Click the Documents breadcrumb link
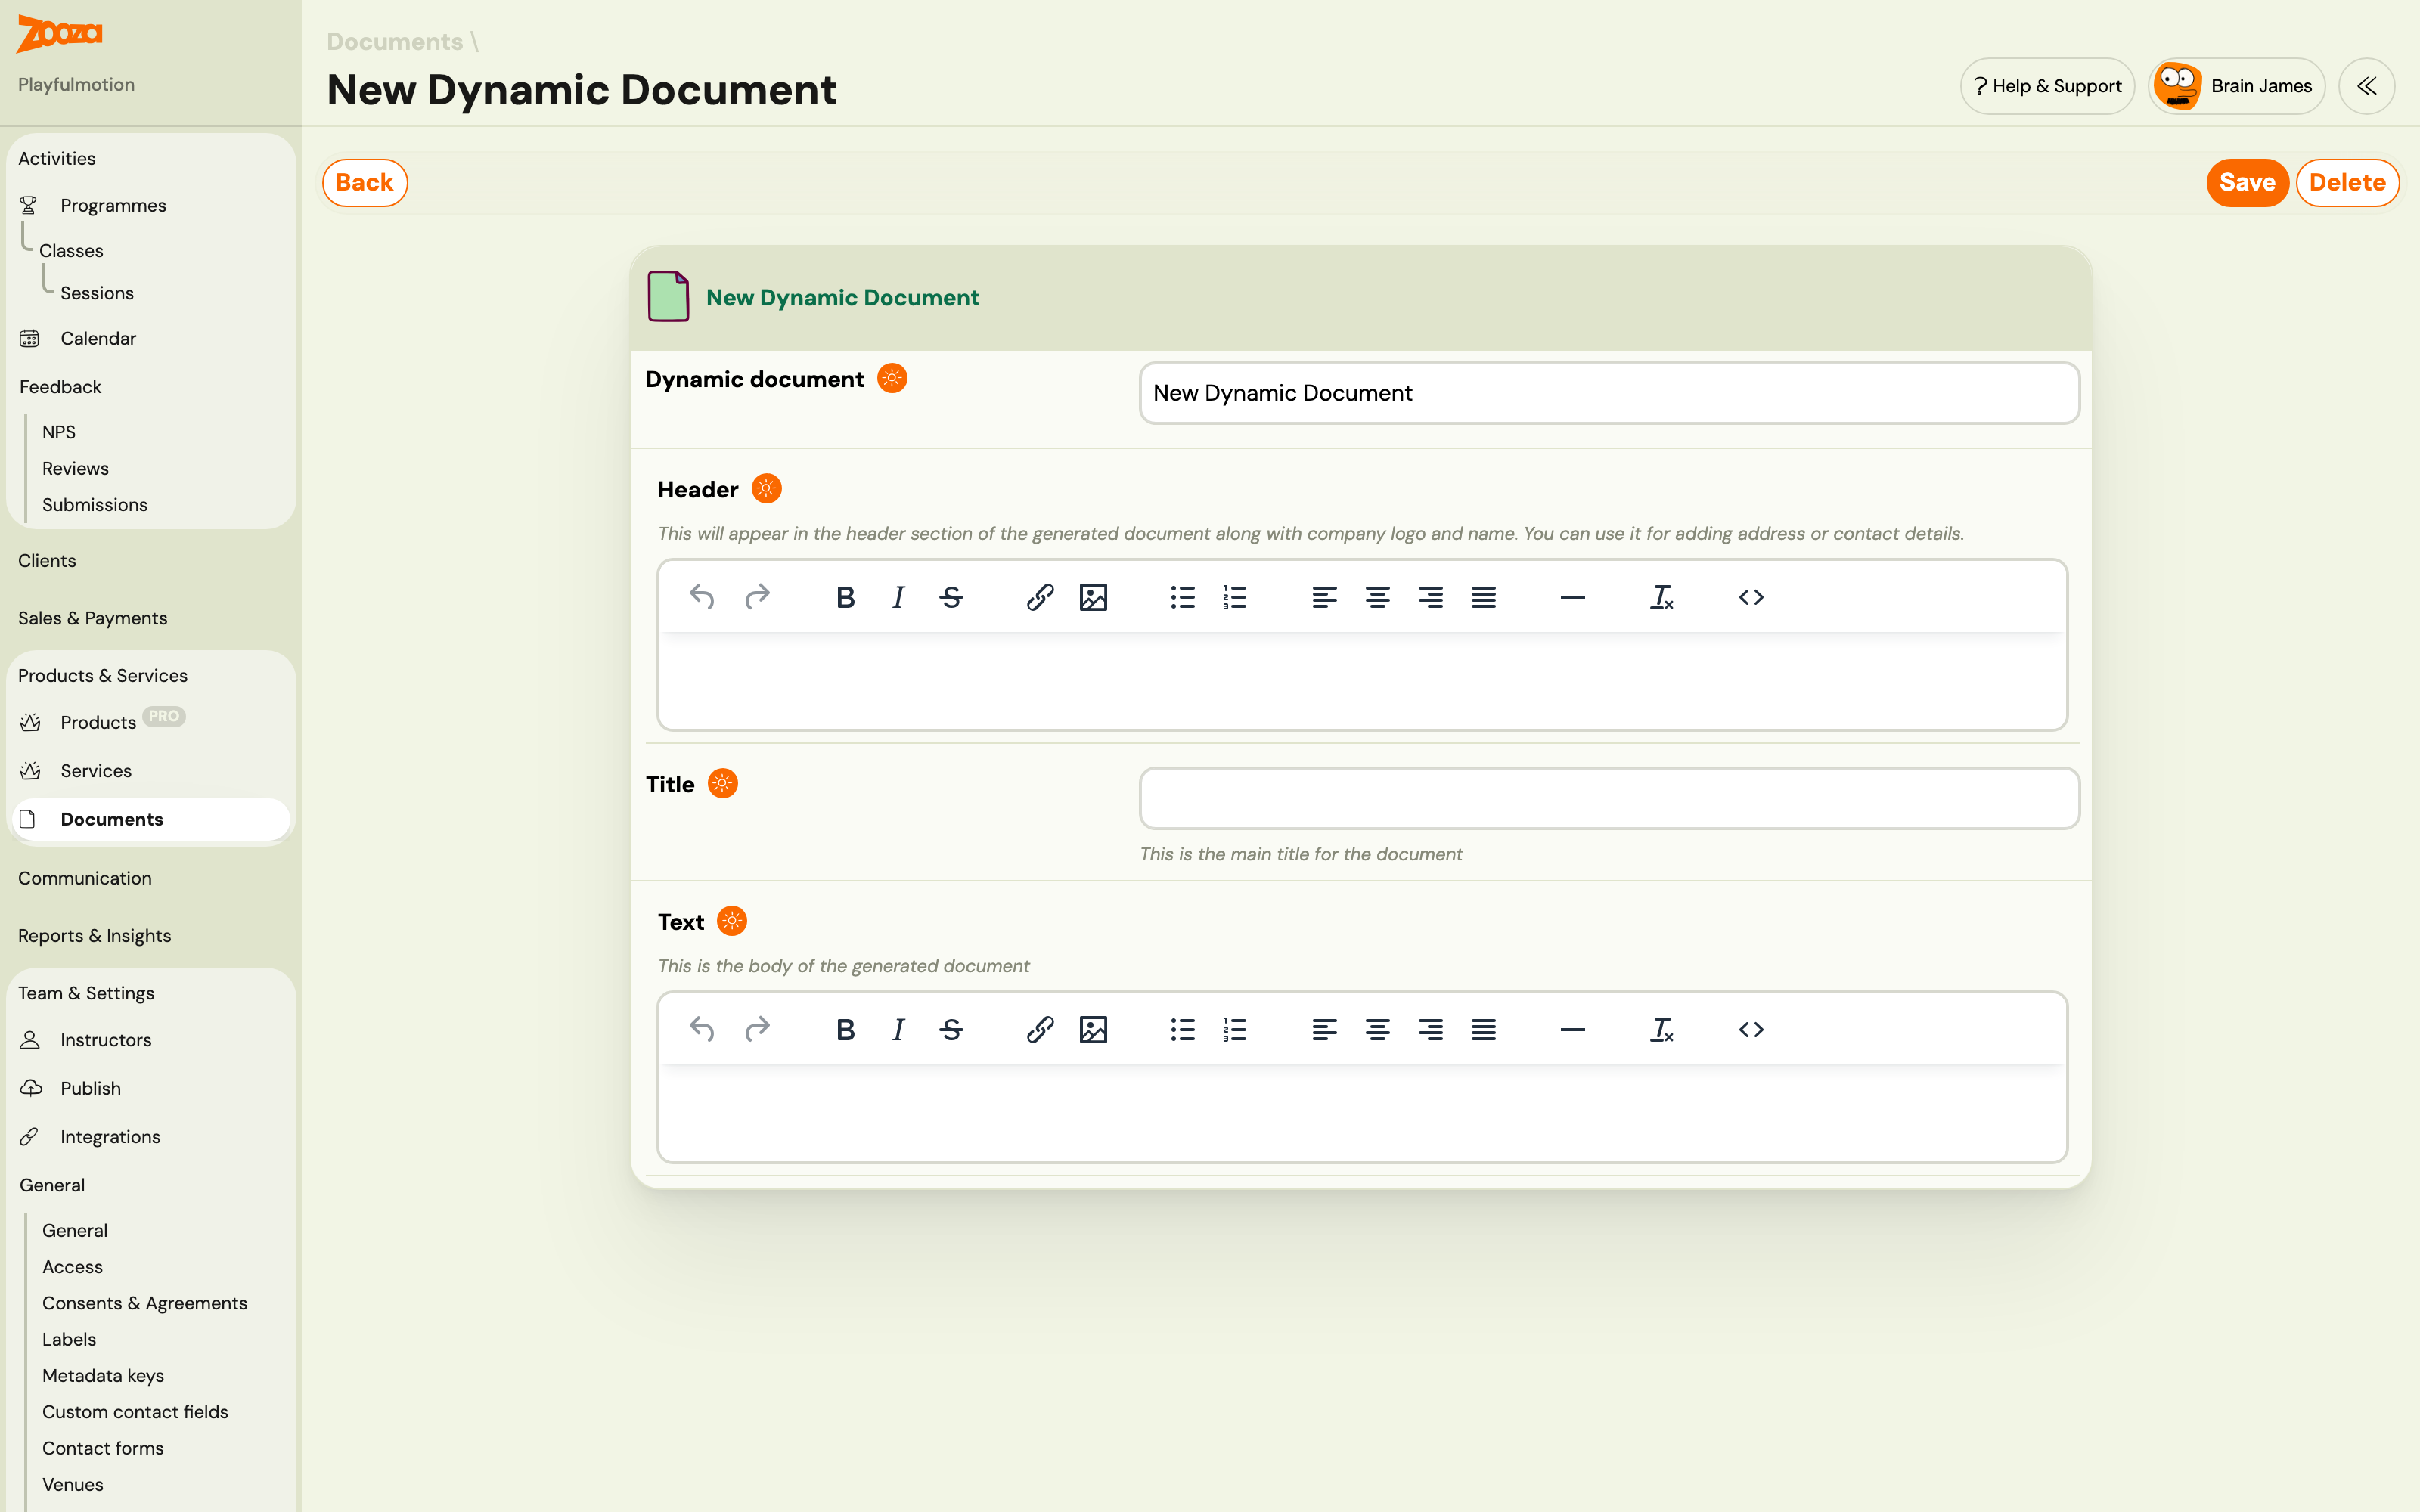Viewport: 2420px width, 1512px height. (395, 41)
